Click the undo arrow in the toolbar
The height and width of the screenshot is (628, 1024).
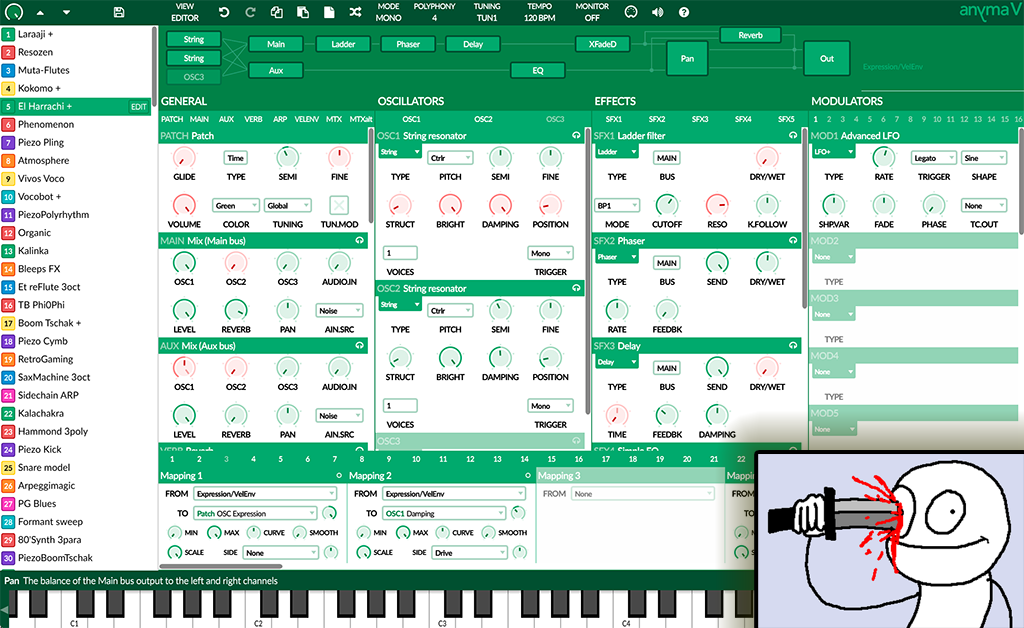click(224, 12)
